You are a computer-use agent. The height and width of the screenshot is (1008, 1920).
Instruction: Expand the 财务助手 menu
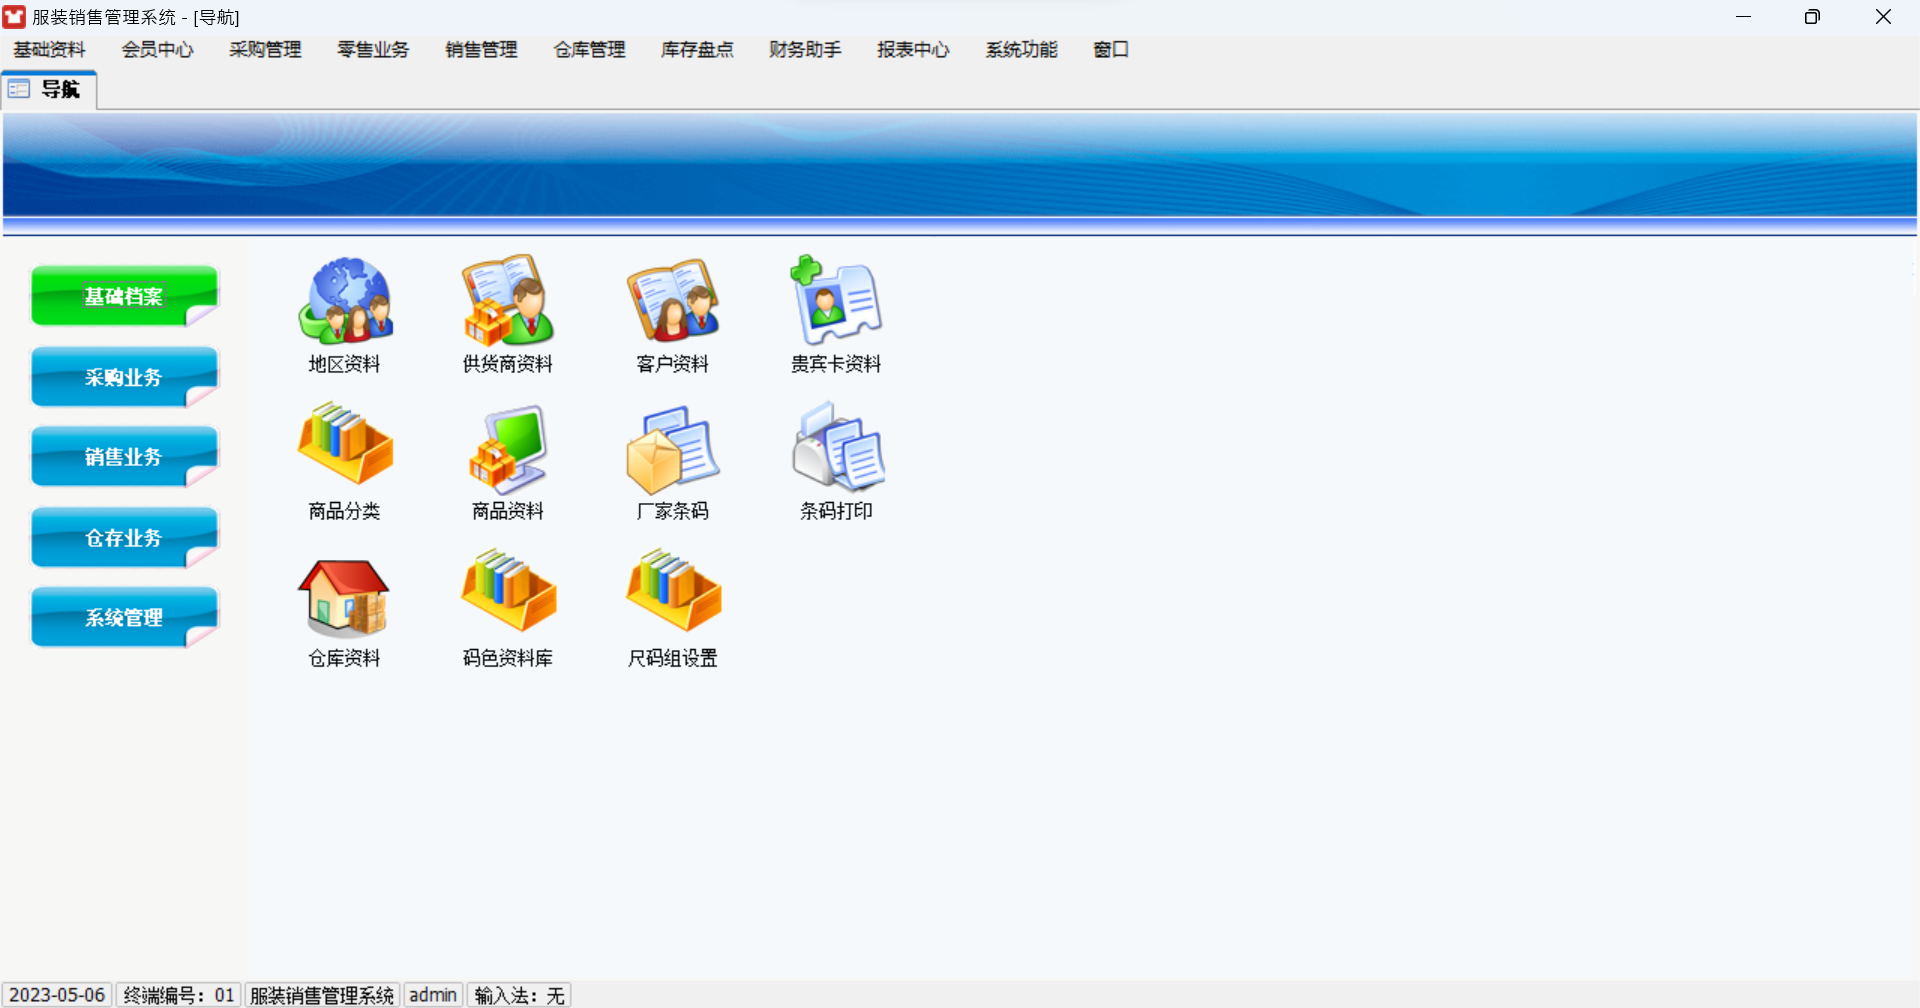tap(804, 50)
